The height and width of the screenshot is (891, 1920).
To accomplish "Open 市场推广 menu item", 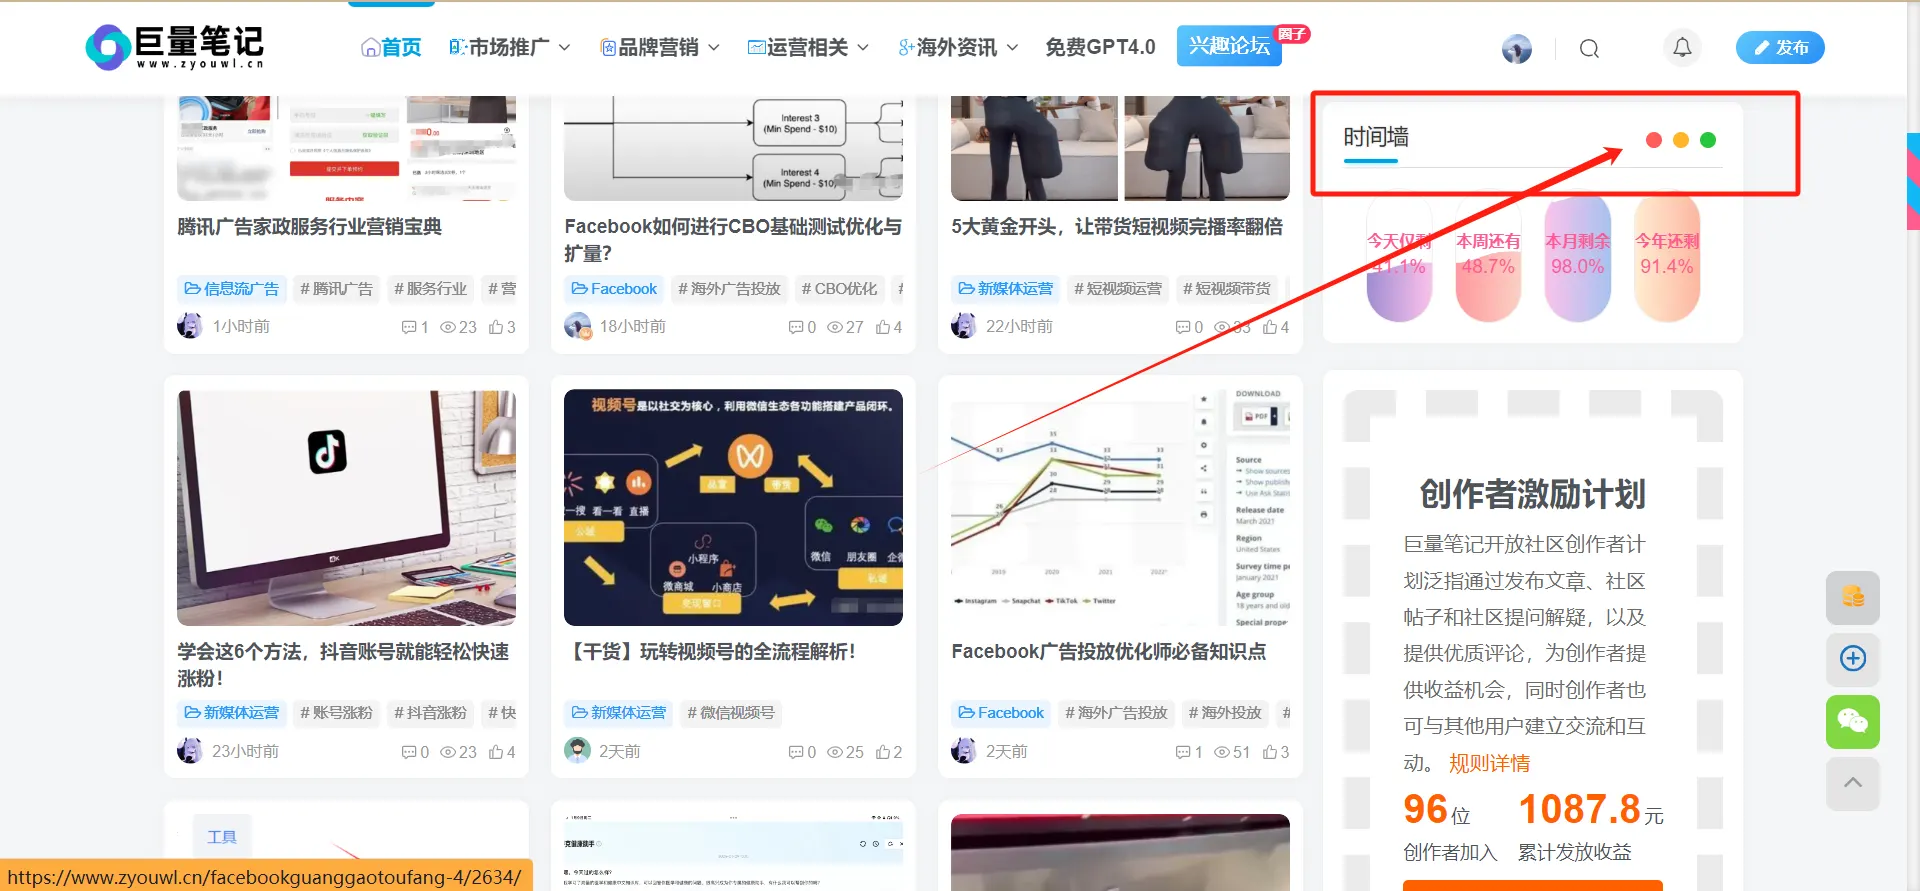I will pos(499,47).
